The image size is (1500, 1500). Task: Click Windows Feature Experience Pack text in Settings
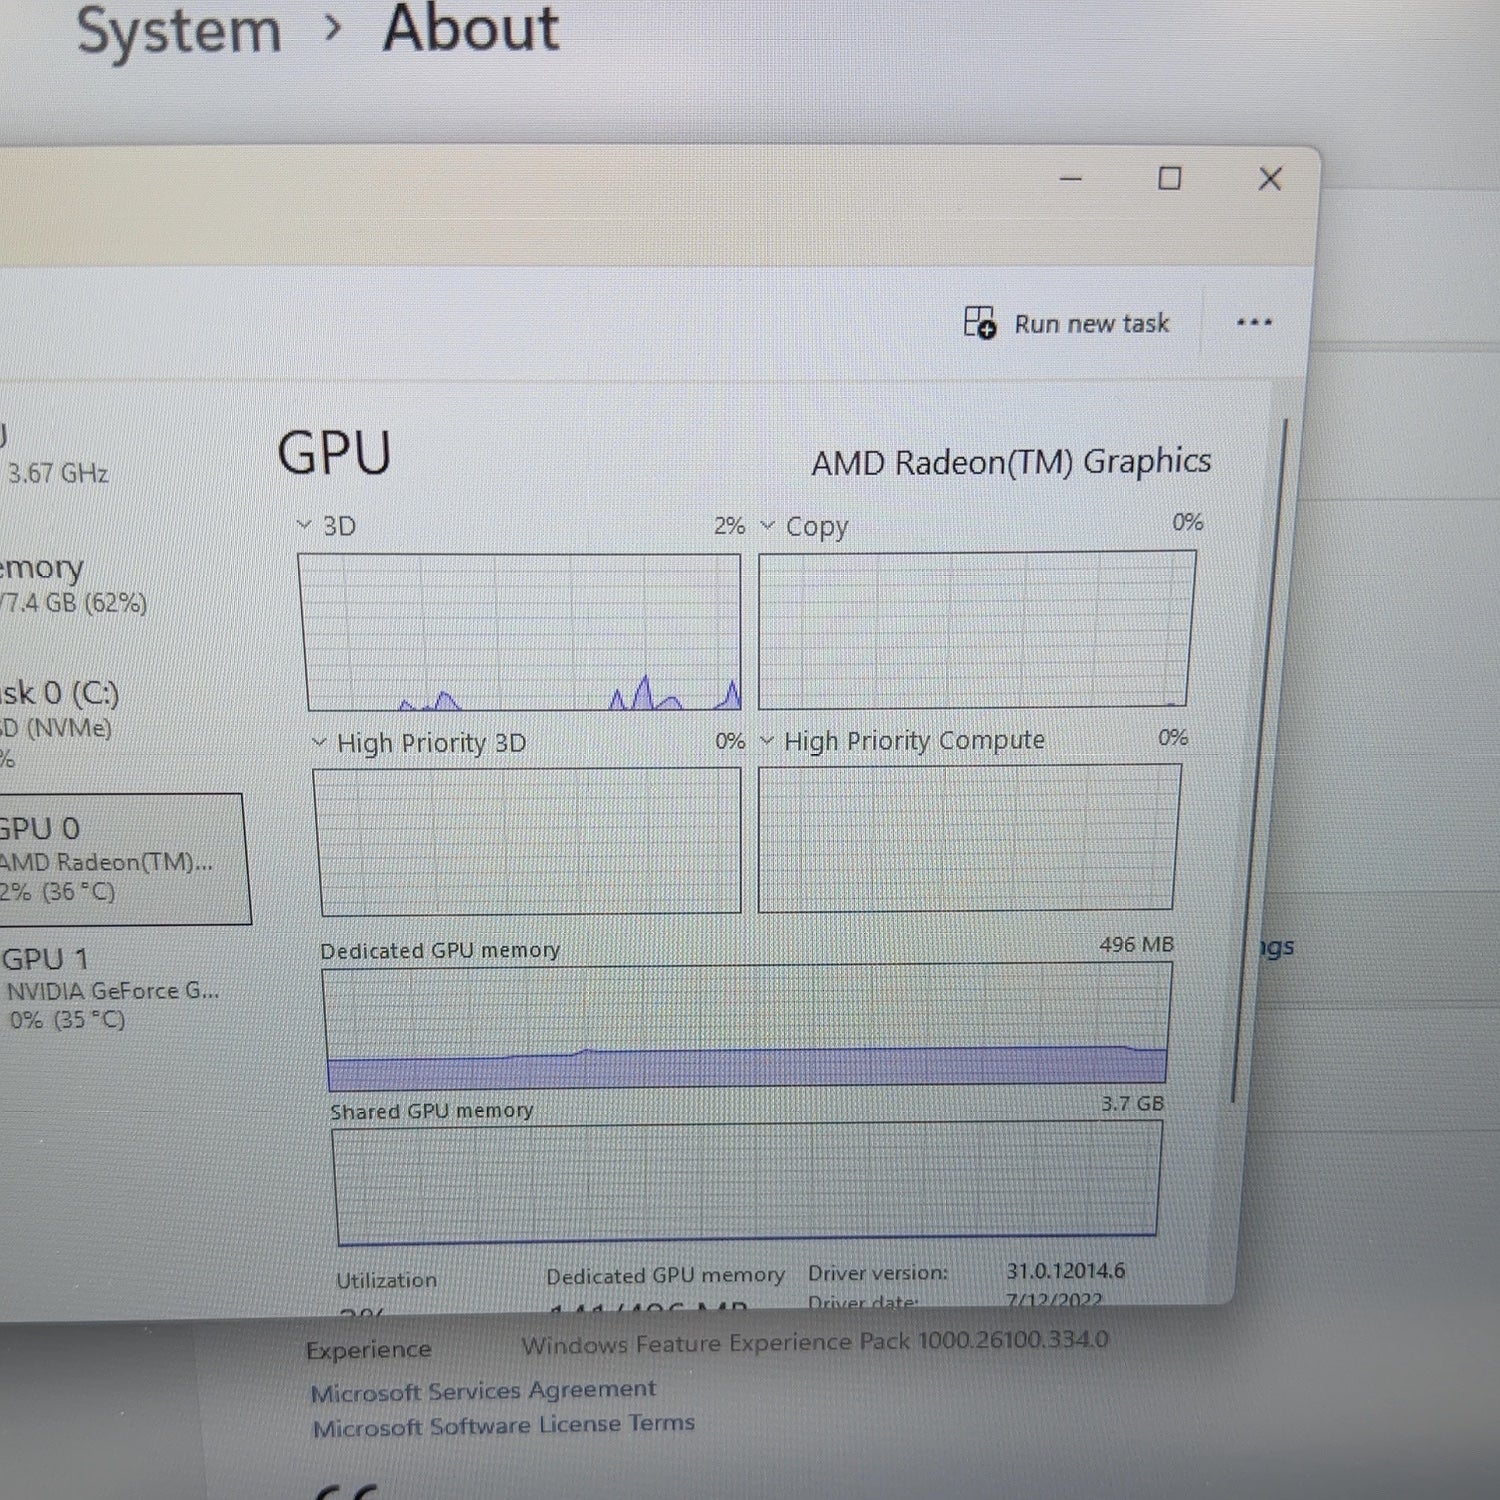[x=814, y=1343]
